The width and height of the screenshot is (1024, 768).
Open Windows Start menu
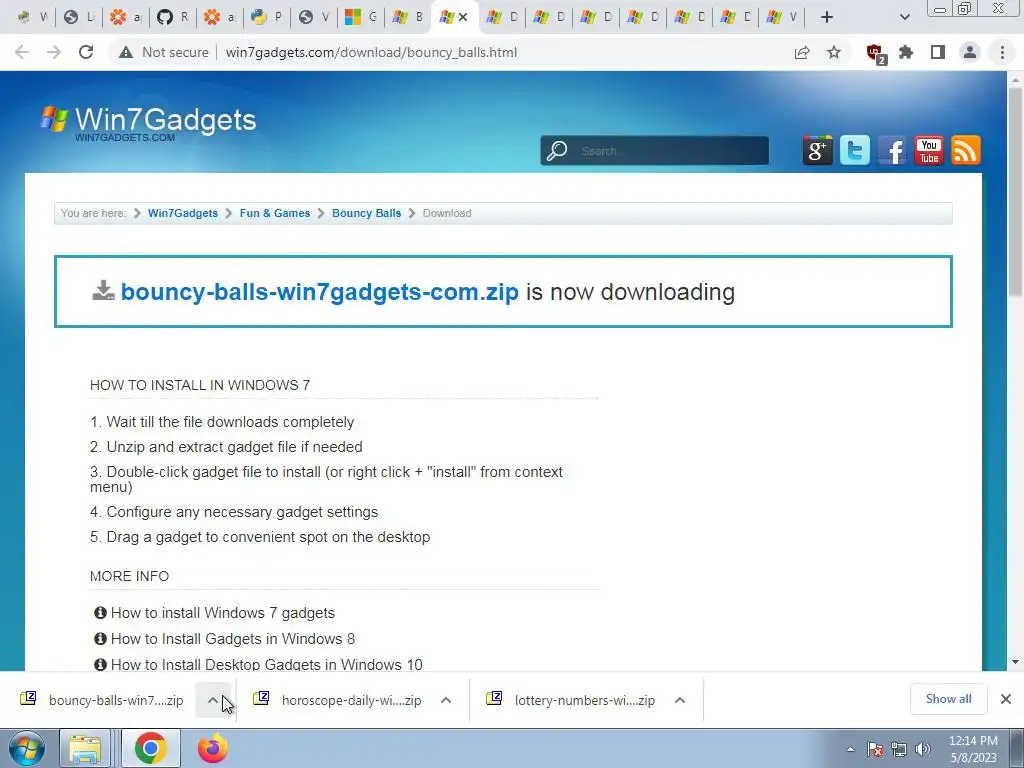(x=26, y=748)
